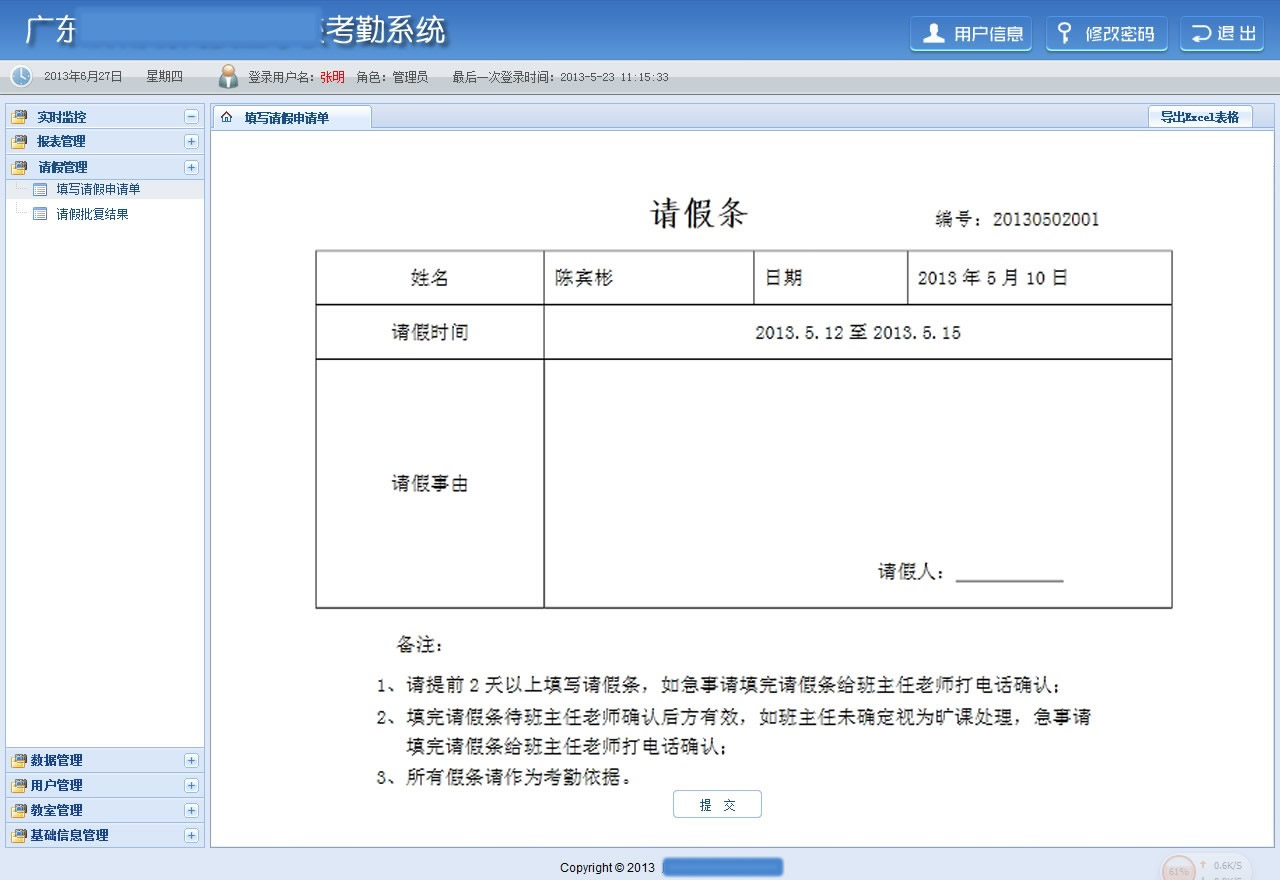The width and height of the screenshot is (1280, 880).
Task: Expand the 数据管理 section plus button
Action: [191, 760]
